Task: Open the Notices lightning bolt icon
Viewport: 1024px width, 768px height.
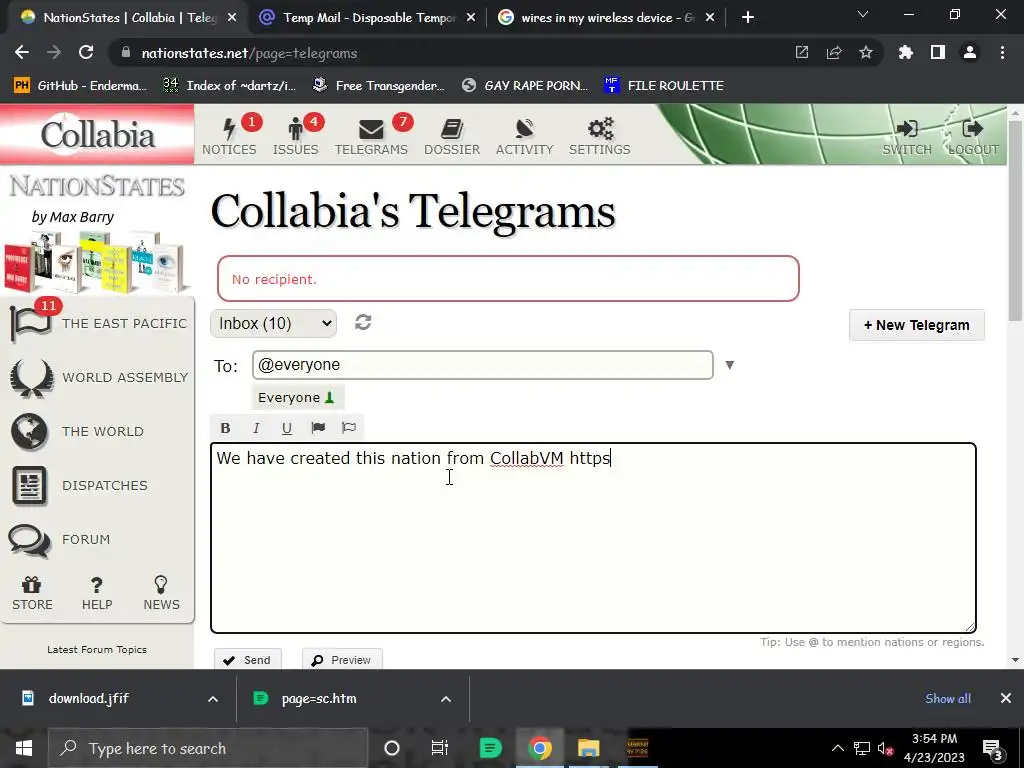Action: pyautogui.click(x=229, y=129)
